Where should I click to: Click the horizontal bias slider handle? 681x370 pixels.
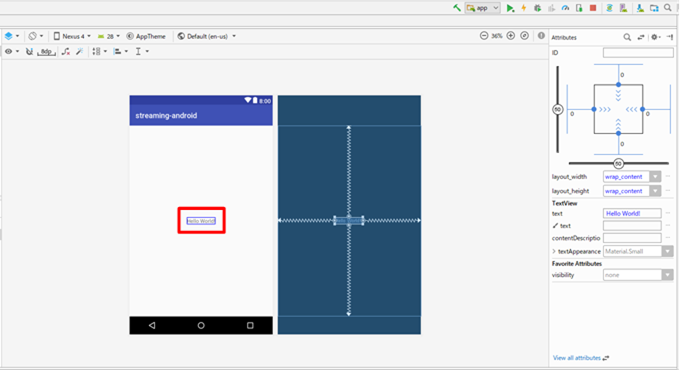click(618, 164)
